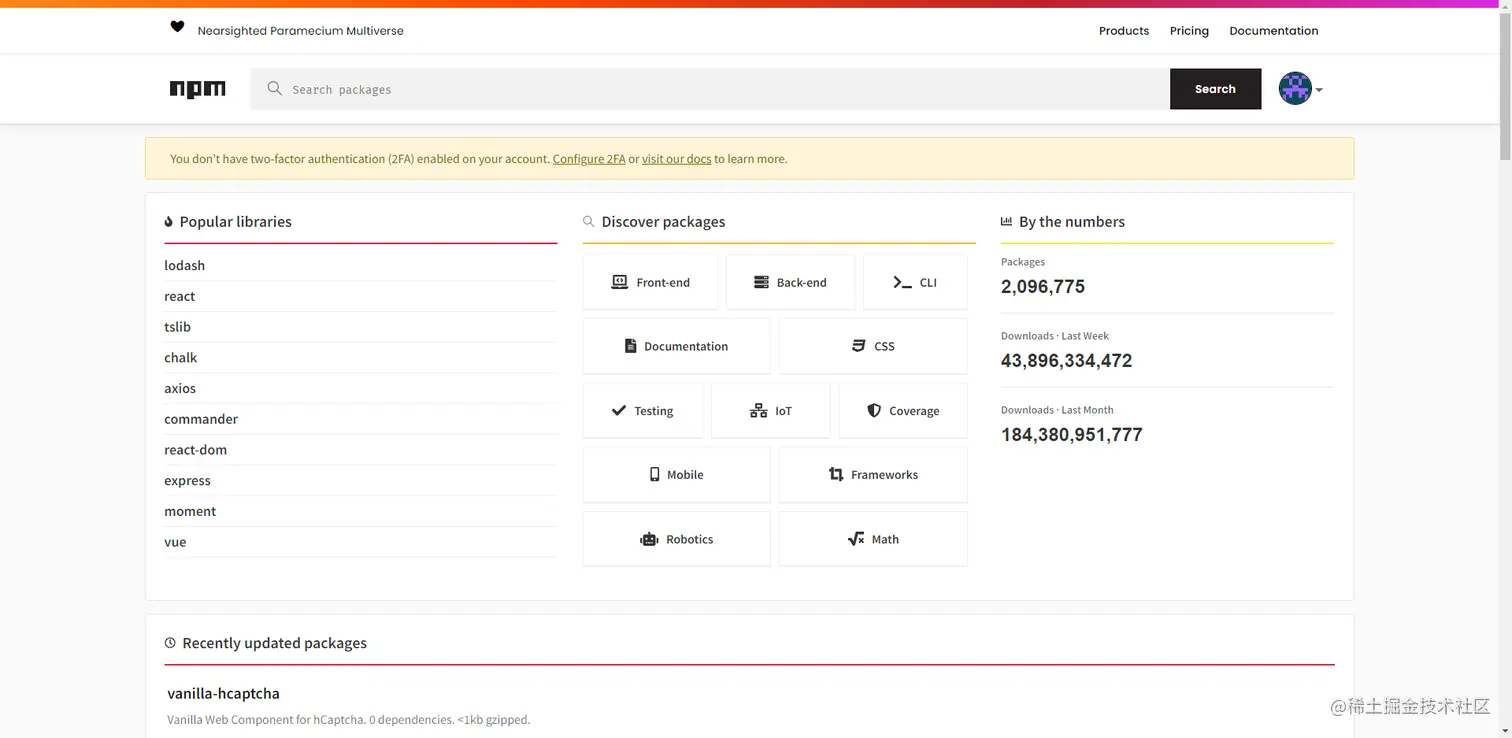Open the react-dom package

195,450
